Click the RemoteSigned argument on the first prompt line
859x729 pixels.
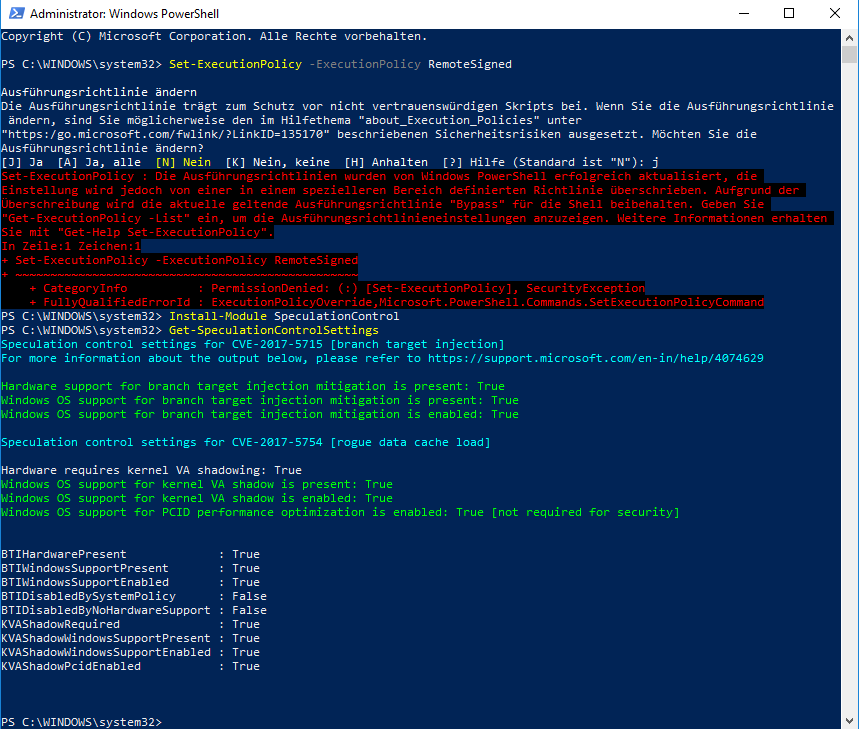coord(470,64)
